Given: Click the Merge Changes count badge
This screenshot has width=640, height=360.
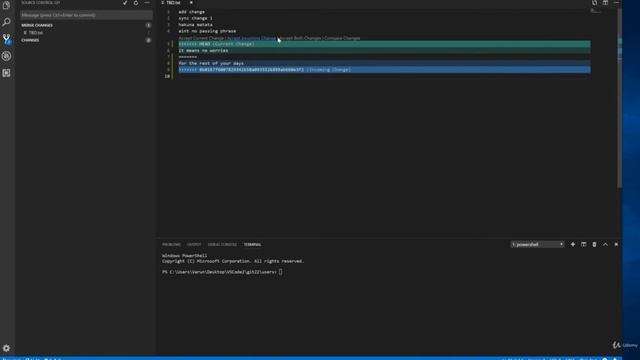Looking at the screenshot, I should [148, 25].
